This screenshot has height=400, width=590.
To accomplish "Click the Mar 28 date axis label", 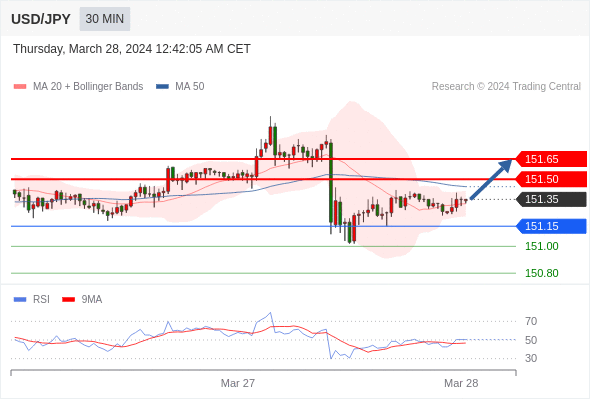I will click(461, 383).
